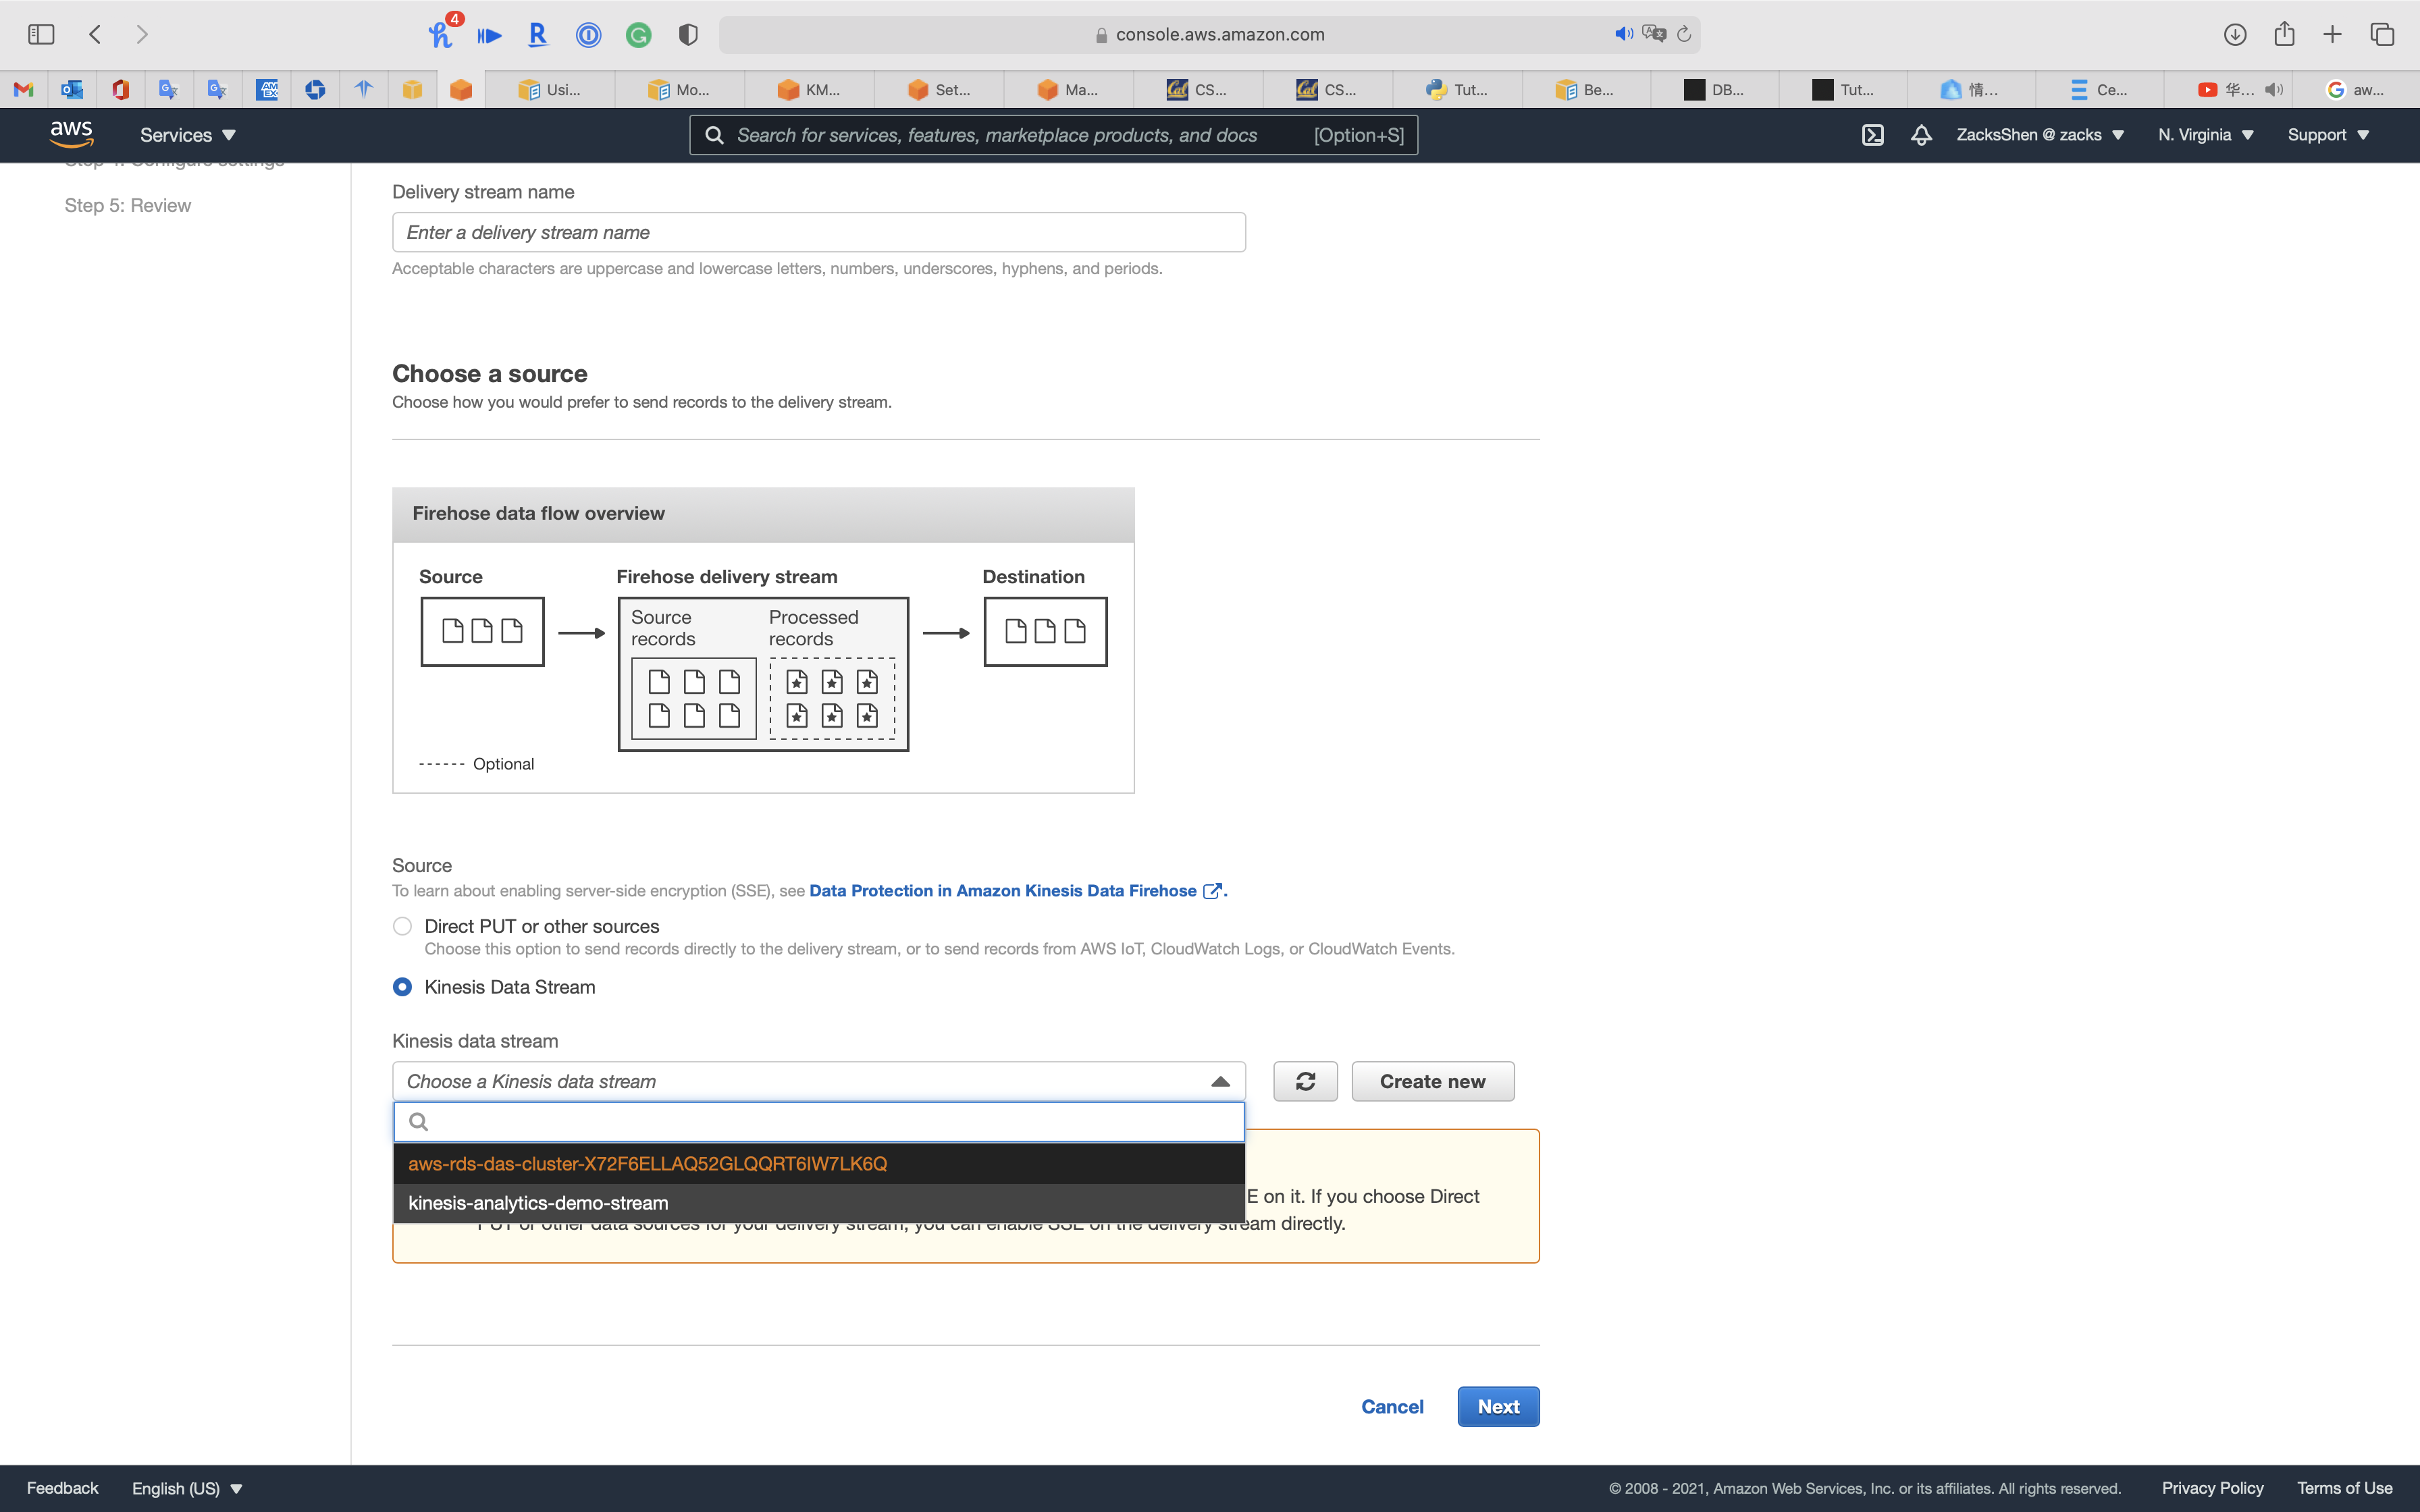The height and width of the screenshot is (1512, 2420).
Task: Open the Safari downloads icon
Action: pos(2235,34)
